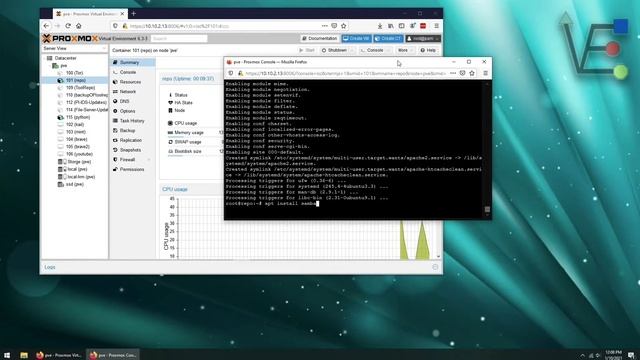Open the Windows notification center icon
The image size is (640, 360).
(x=631, y=355)
